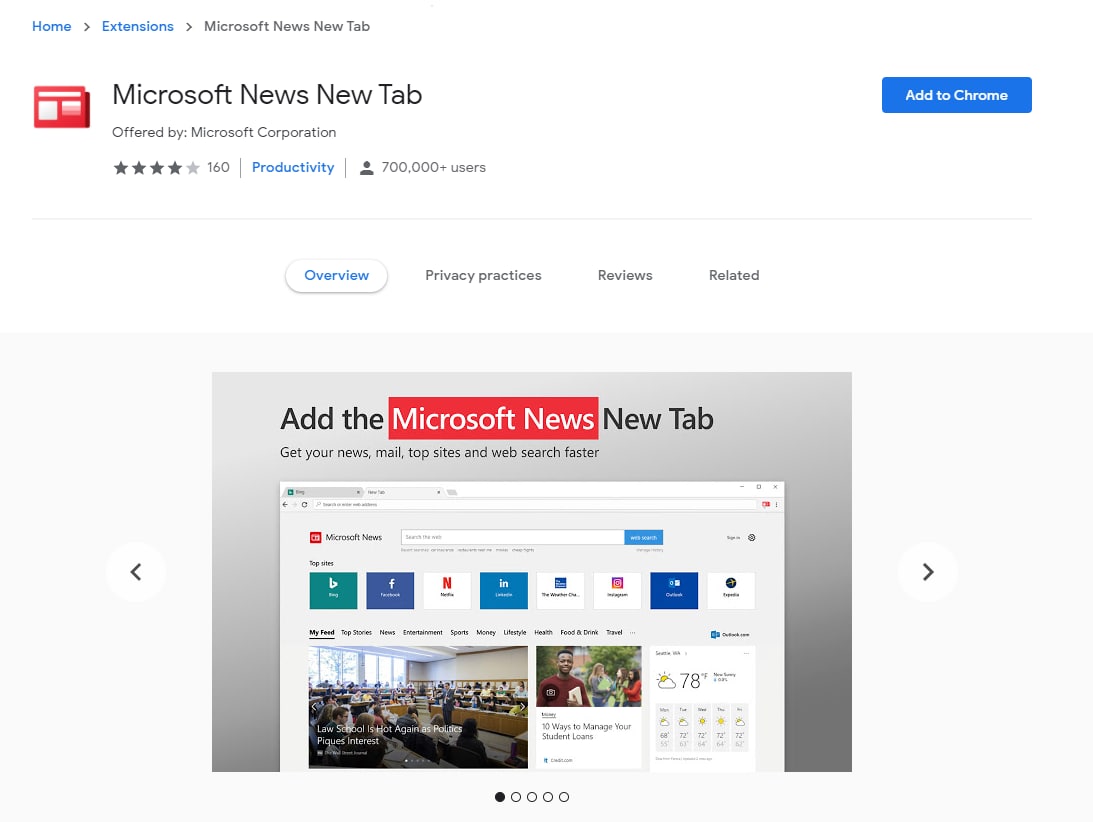Viewport: 1093px width, 822px height.
Task: Open the Reviews tab
Action: pyautogui.click(x=625, y=275)
